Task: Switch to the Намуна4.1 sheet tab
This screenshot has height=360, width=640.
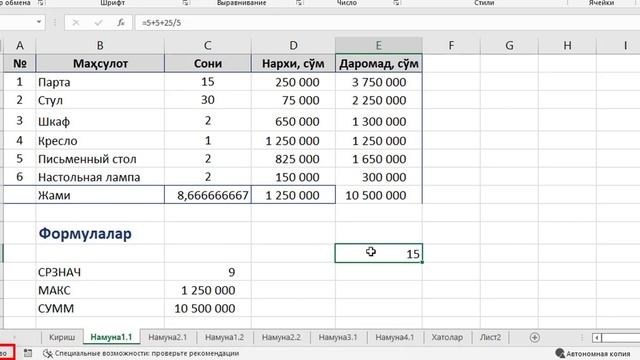Action: tap(395, 337)
